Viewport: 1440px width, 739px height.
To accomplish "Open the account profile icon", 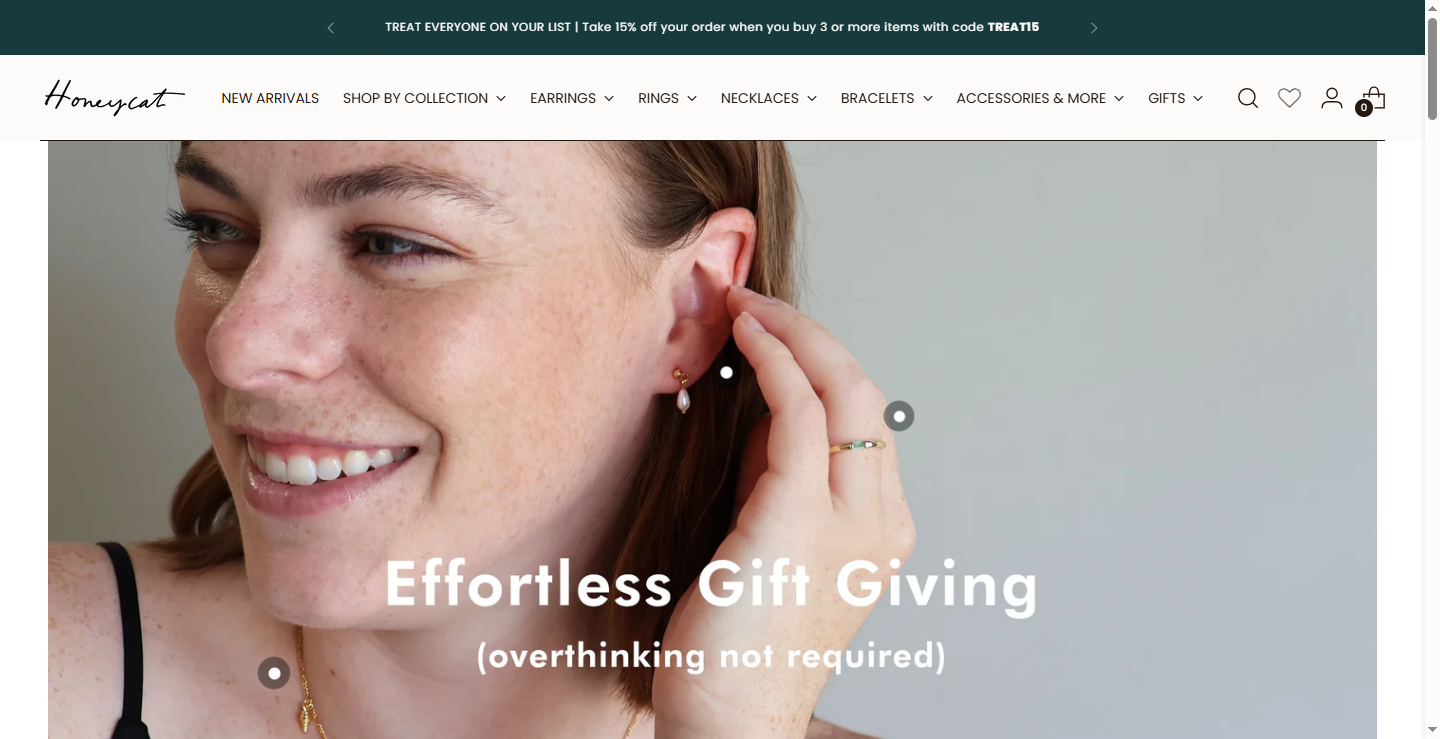I will [1331, 98].
